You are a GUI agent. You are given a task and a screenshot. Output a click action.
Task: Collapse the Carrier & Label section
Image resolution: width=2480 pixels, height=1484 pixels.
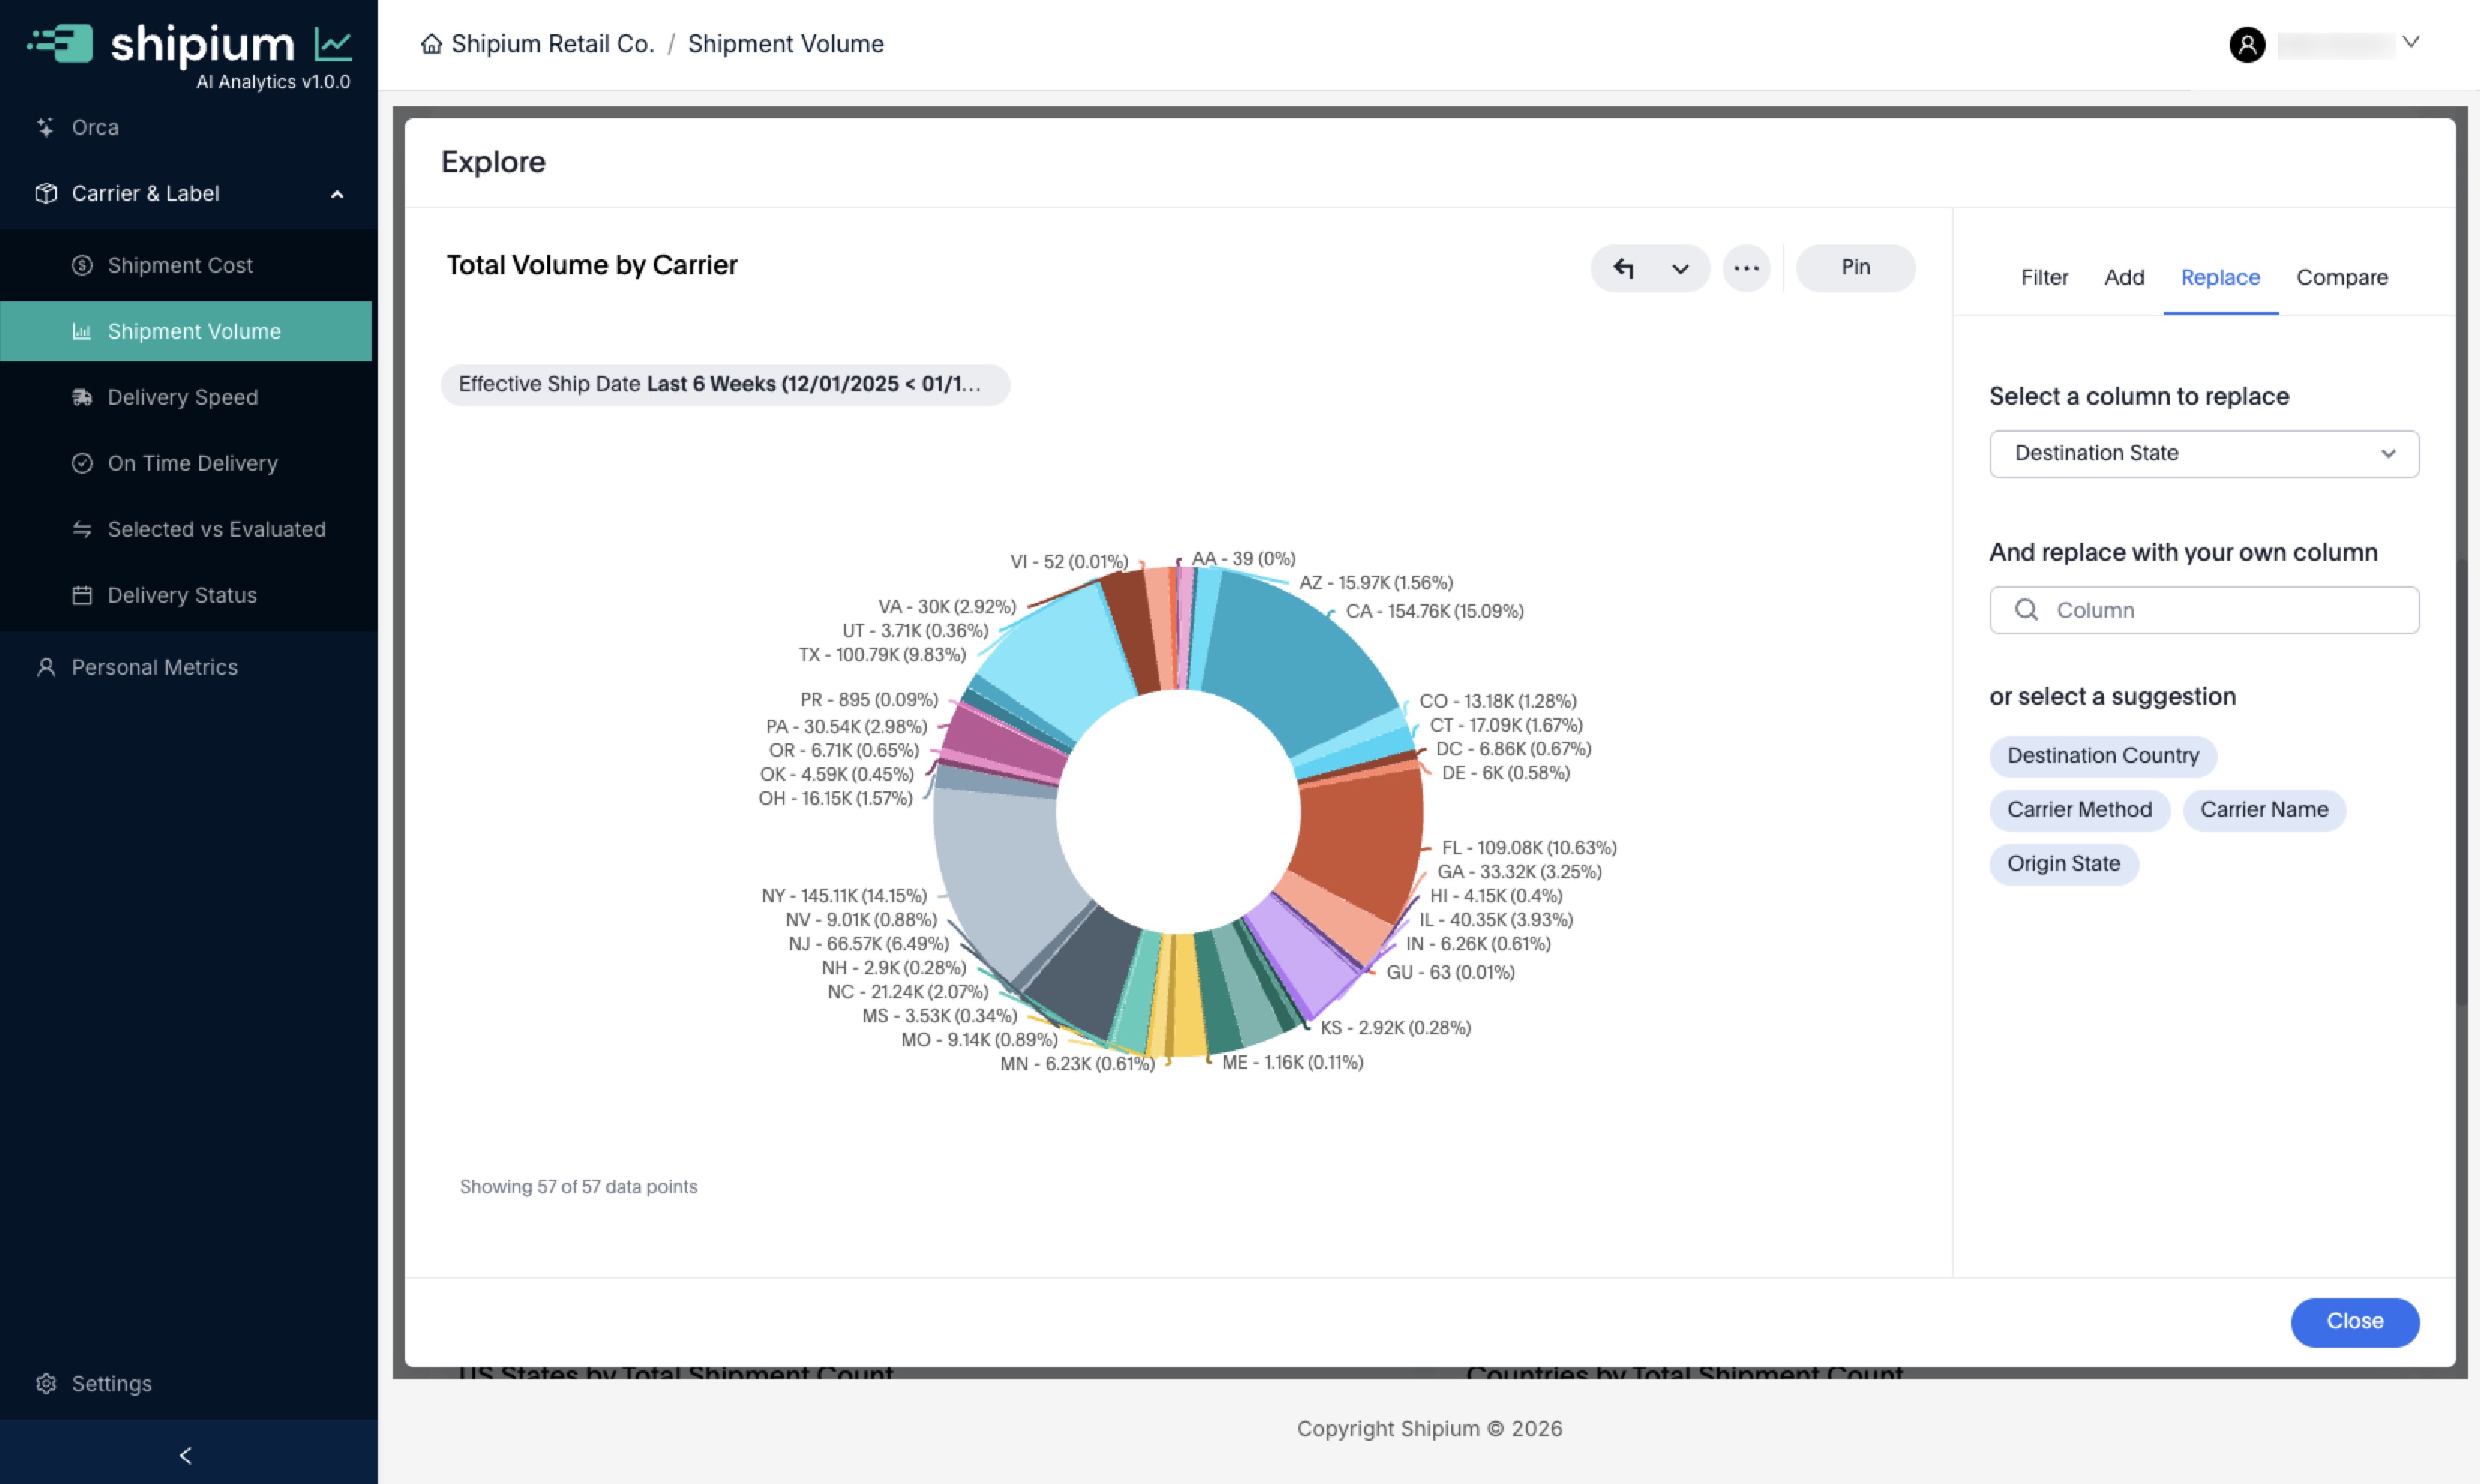(x=337, y=194)
